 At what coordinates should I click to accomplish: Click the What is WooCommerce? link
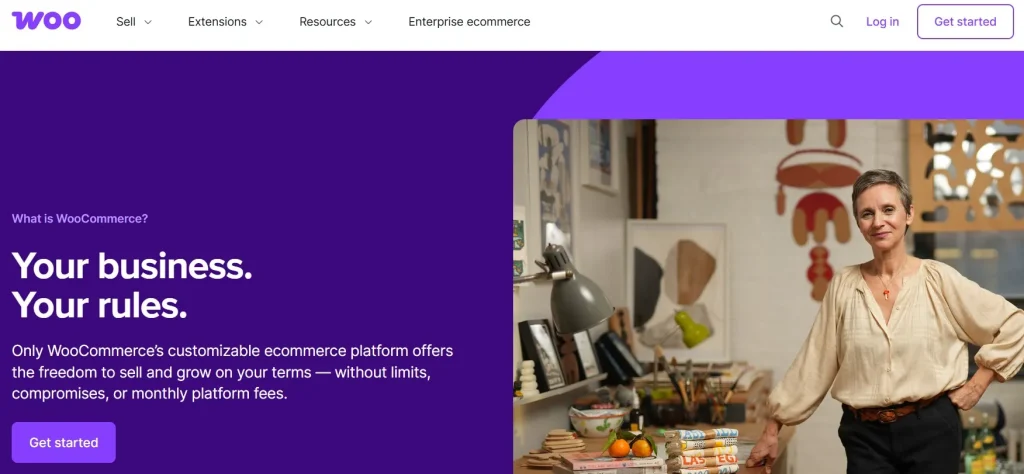point(80,219)
